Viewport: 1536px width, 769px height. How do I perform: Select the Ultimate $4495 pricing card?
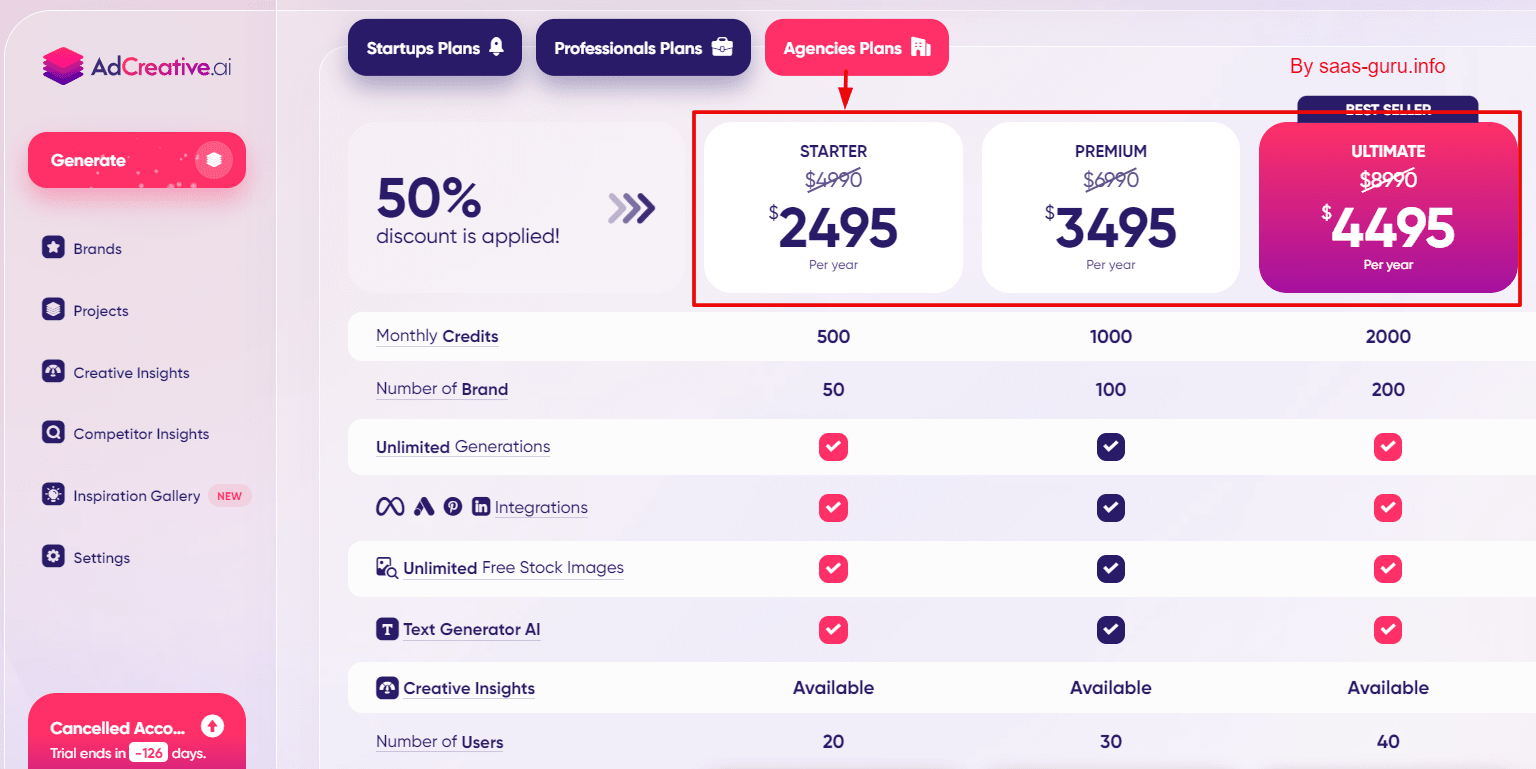click(1388, 207)
